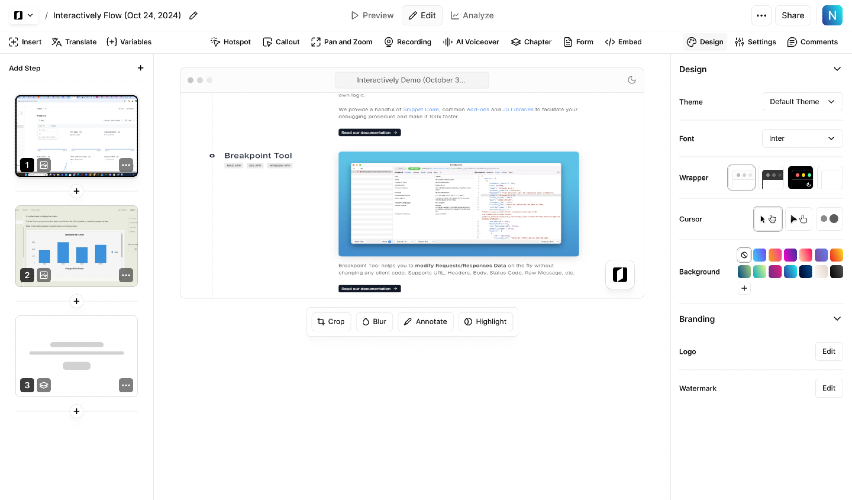The width and height of the screenshot is (852, 500).
Task: Select the blank no-wrapper option
Action: [831, 178]
